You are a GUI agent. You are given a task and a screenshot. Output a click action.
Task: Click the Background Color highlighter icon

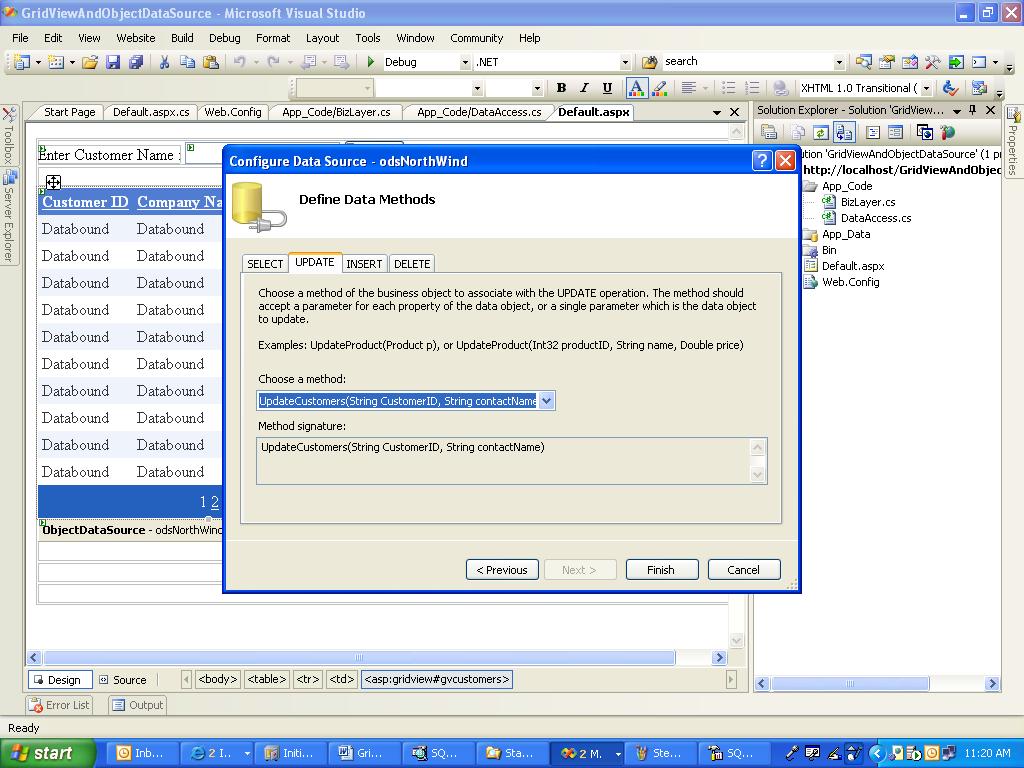point(660,88)
